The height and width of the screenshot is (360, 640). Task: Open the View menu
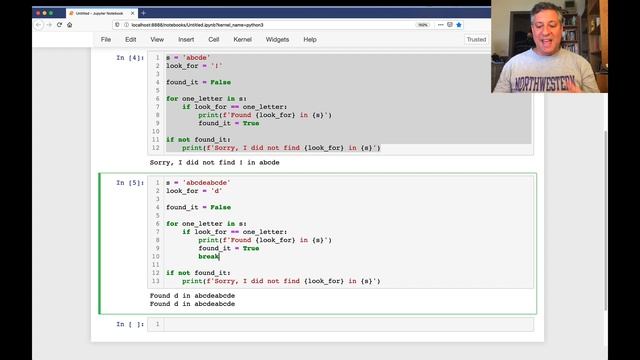tap(157, 40)
